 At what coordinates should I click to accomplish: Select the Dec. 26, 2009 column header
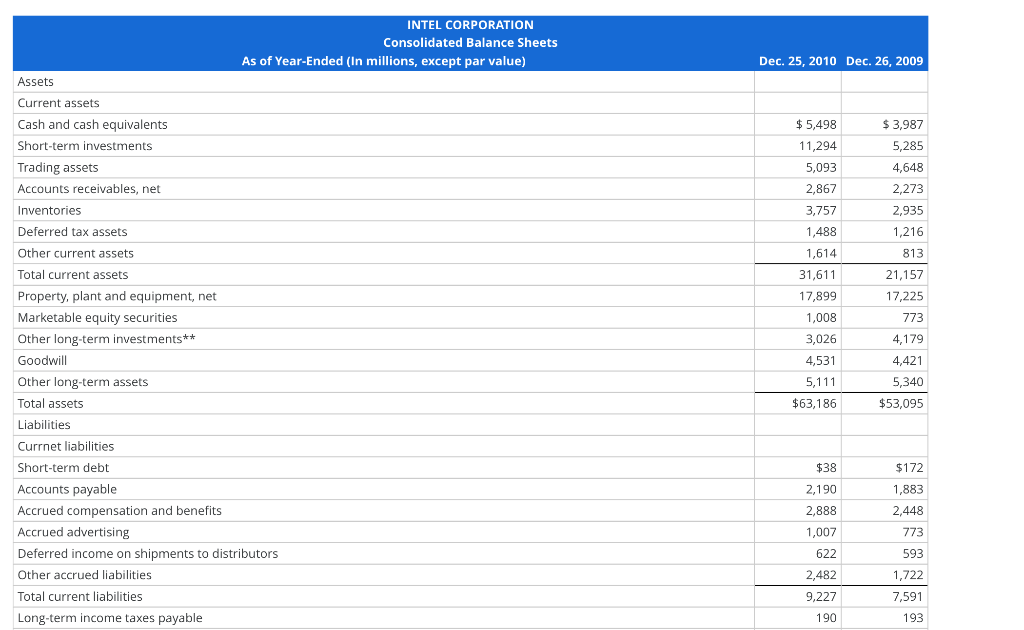tap(884, 60)
